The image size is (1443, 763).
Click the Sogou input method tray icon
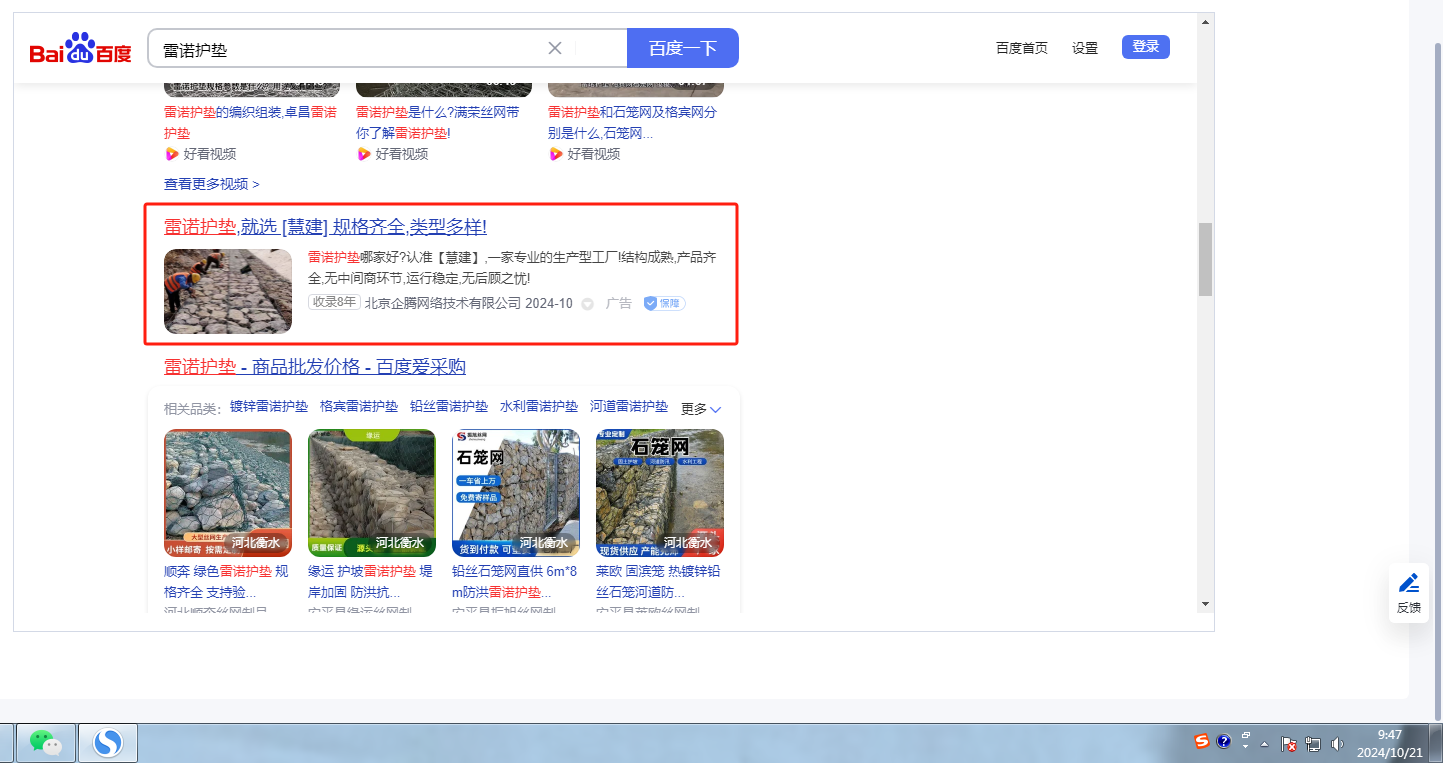pyautogui.click(x=1202, y=741)
